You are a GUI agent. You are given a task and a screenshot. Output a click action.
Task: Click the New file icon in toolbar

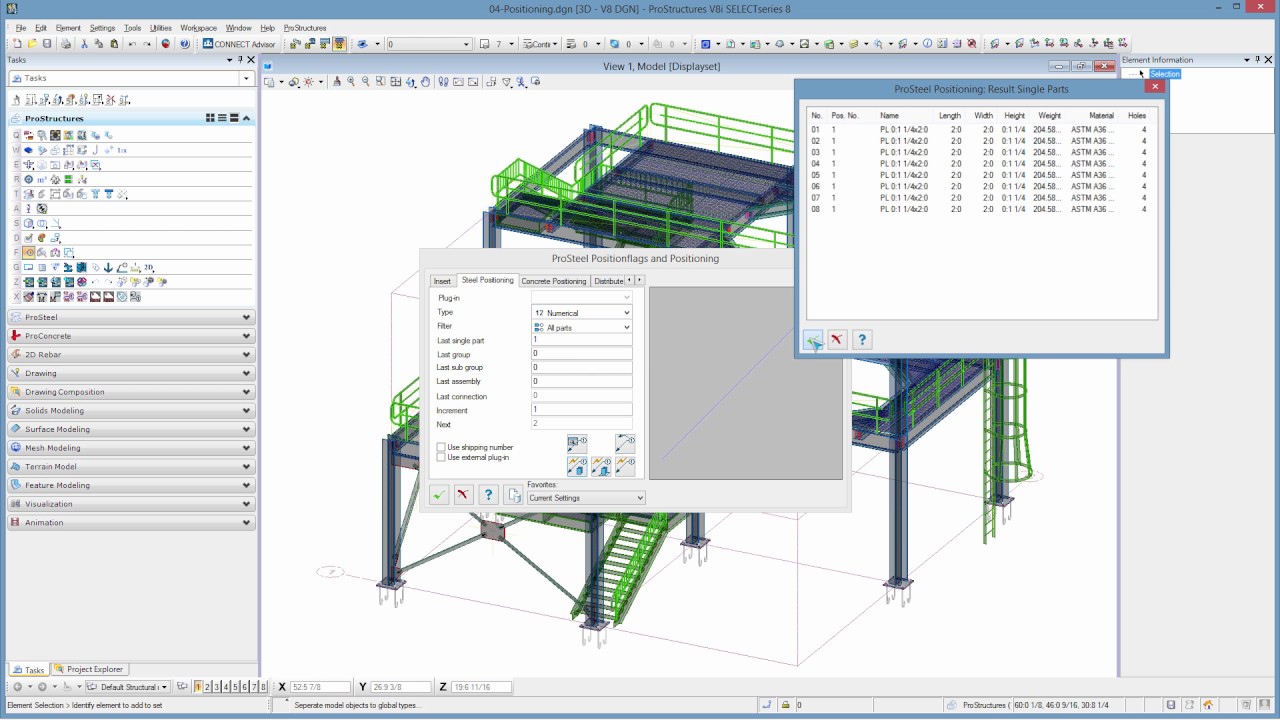coord(18,44)
